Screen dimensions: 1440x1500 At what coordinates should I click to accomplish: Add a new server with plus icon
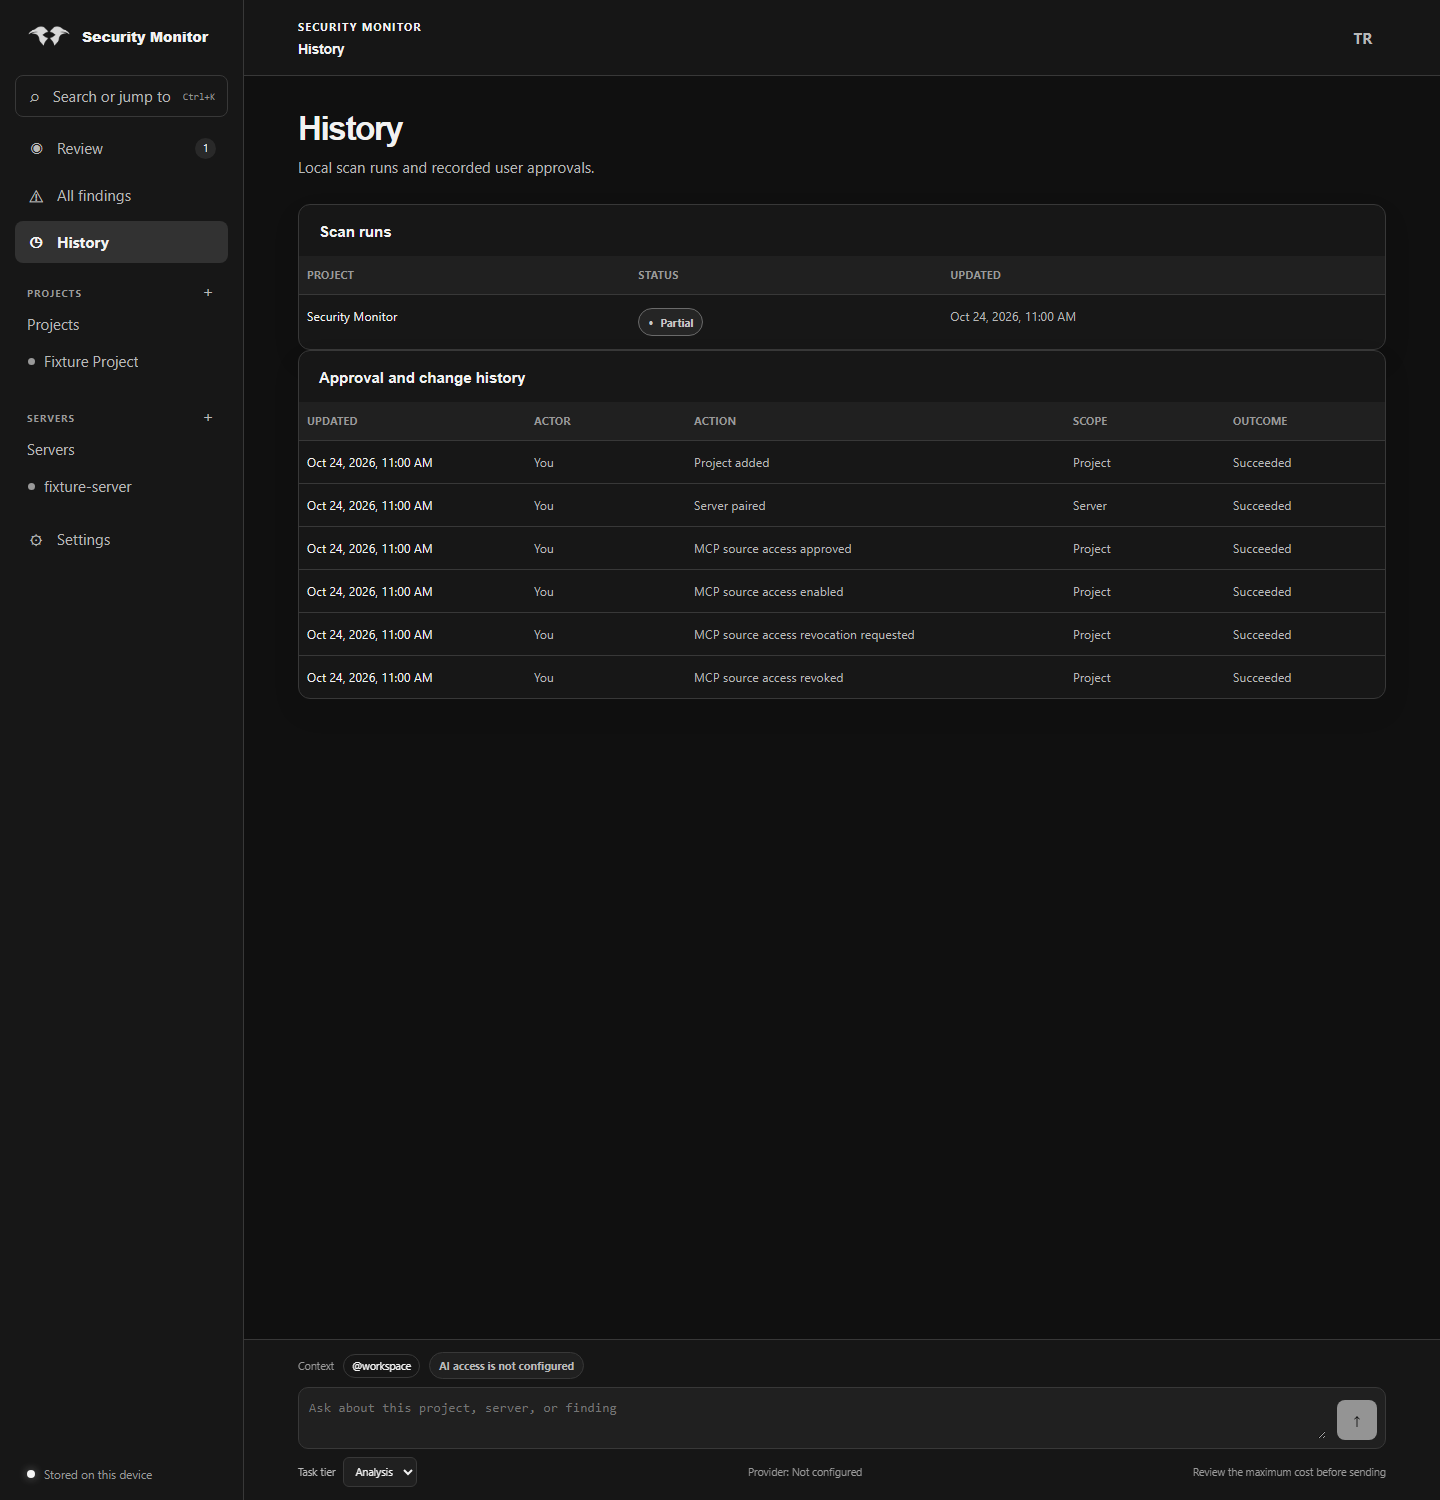coord(208,418)
